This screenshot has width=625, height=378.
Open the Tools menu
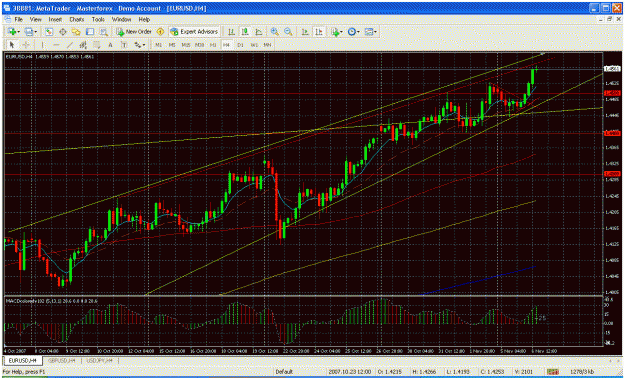98,19
